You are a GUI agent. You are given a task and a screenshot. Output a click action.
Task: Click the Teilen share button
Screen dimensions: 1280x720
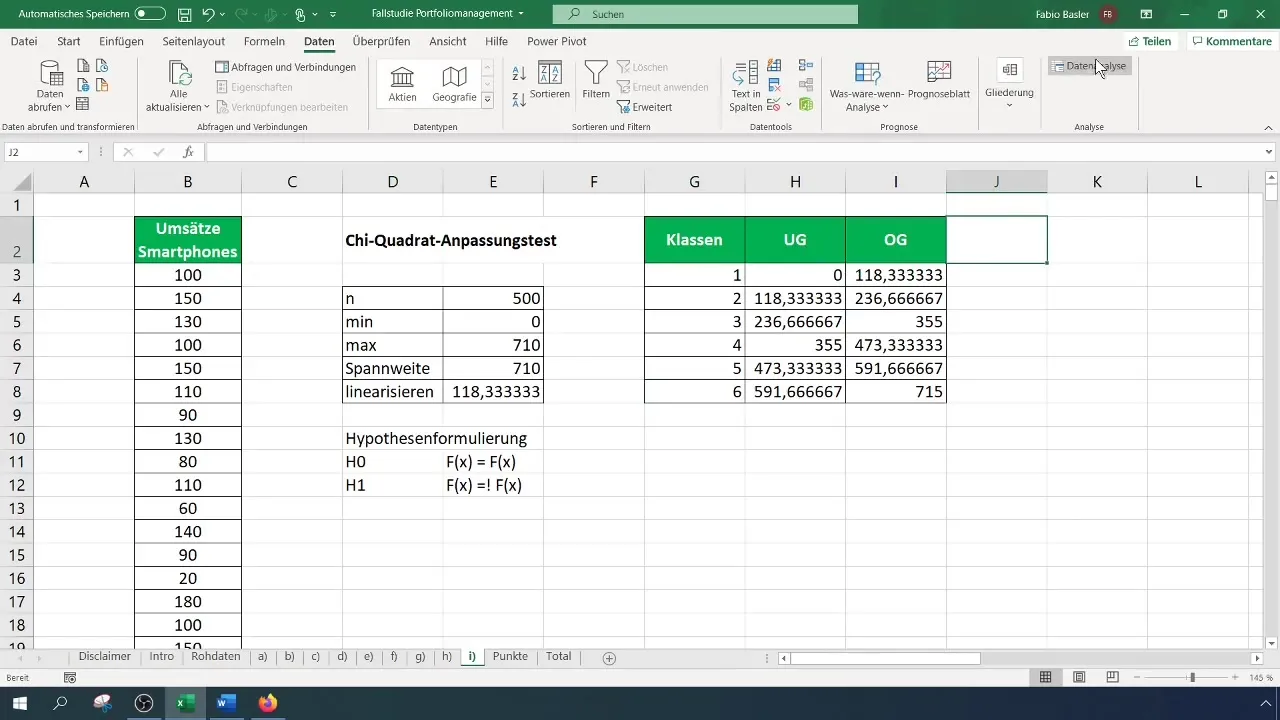click(1151, 41)
